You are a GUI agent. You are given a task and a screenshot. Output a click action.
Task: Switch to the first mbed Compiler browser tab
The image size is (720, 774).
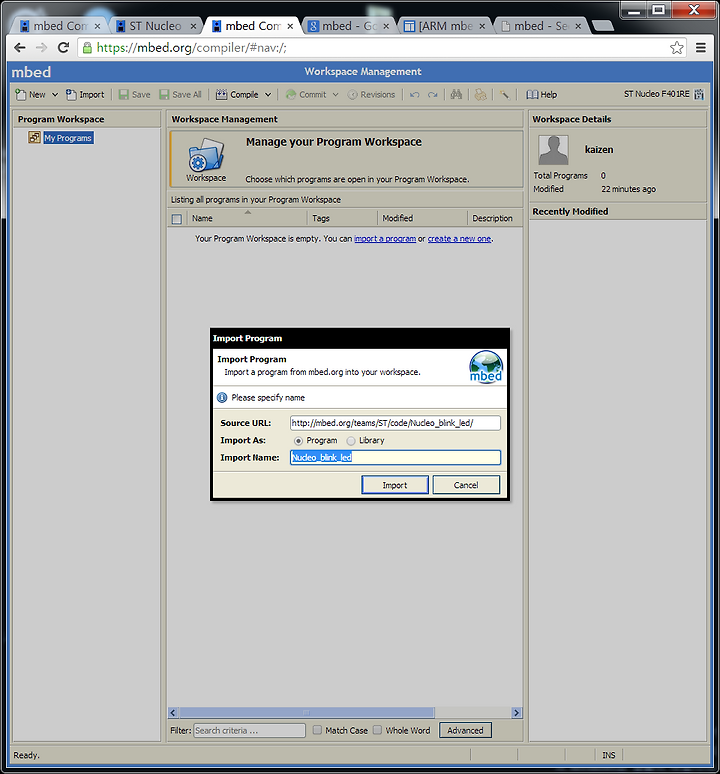click(58, 26)
